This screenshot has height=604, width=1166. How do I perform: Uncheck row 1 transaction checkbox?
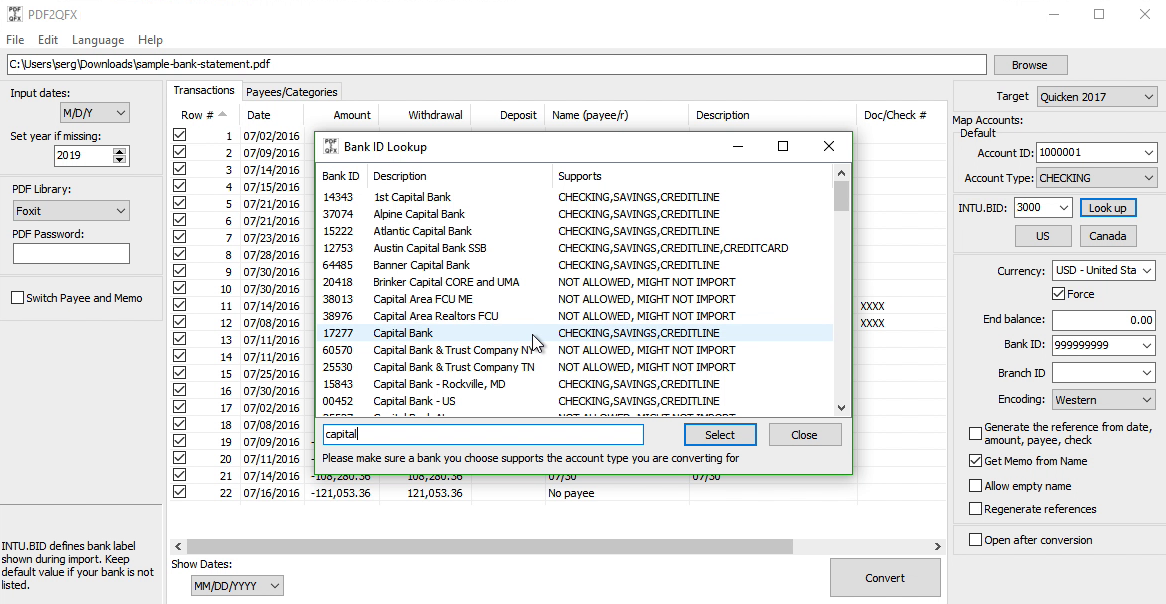point(179,135)
